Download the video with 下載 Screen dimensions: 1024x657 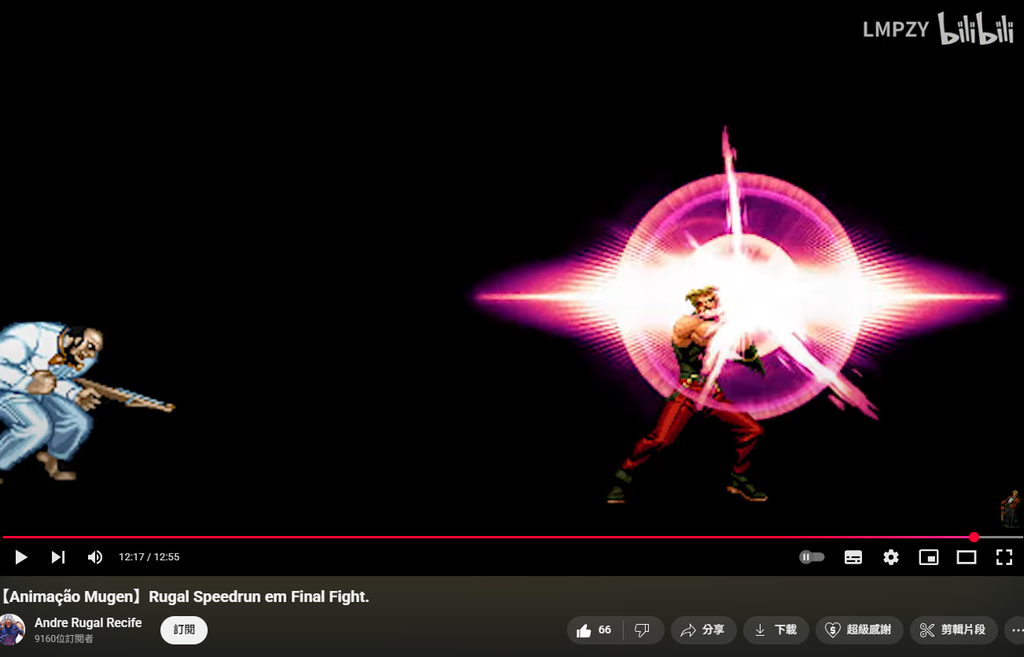pos(776,630)
